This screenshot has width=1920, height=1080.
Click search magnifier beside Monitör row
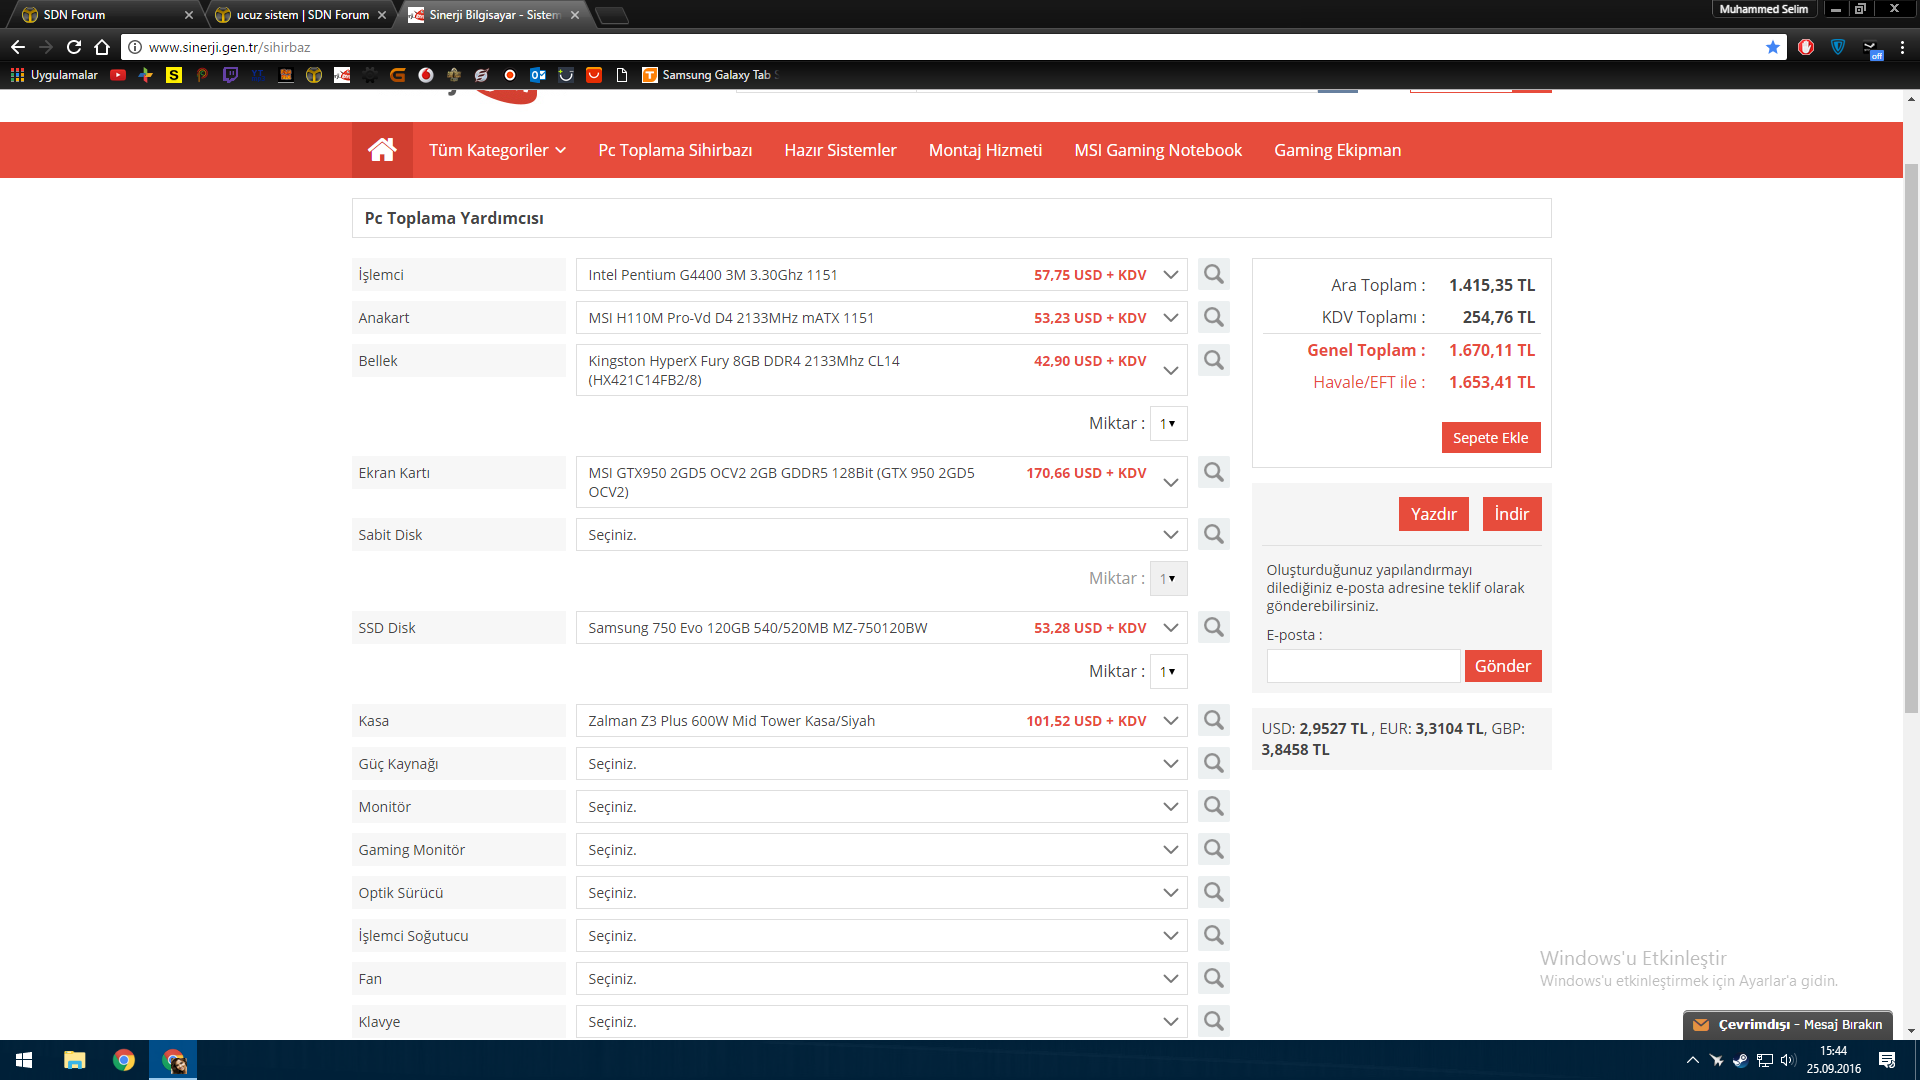tap(1213, 806)
